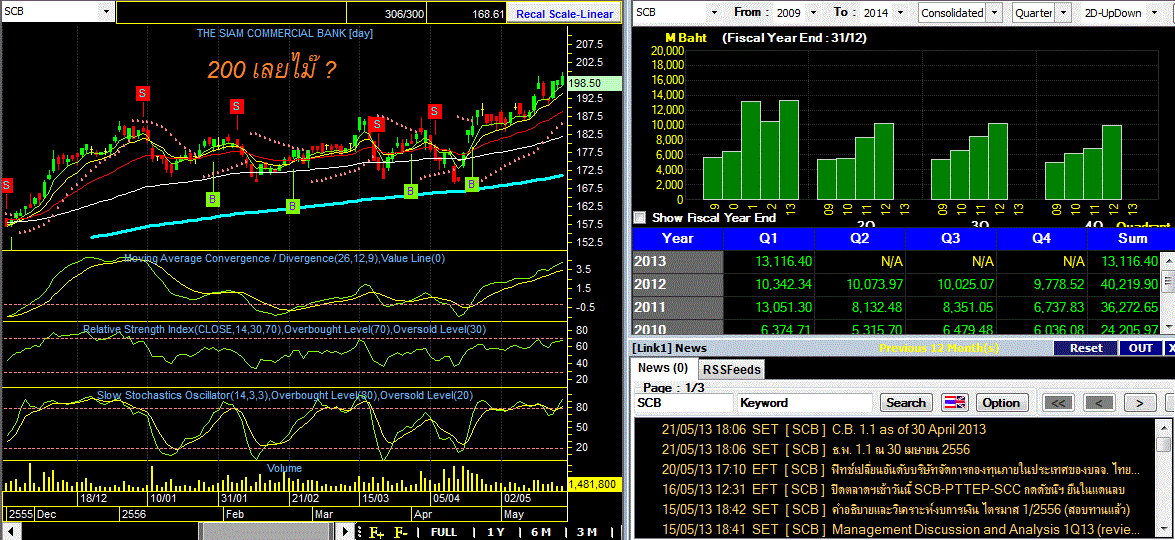Set chart range to 1 Y
Image resolution: width=1175 pixels, height=540 pixels.
point(495,532)
